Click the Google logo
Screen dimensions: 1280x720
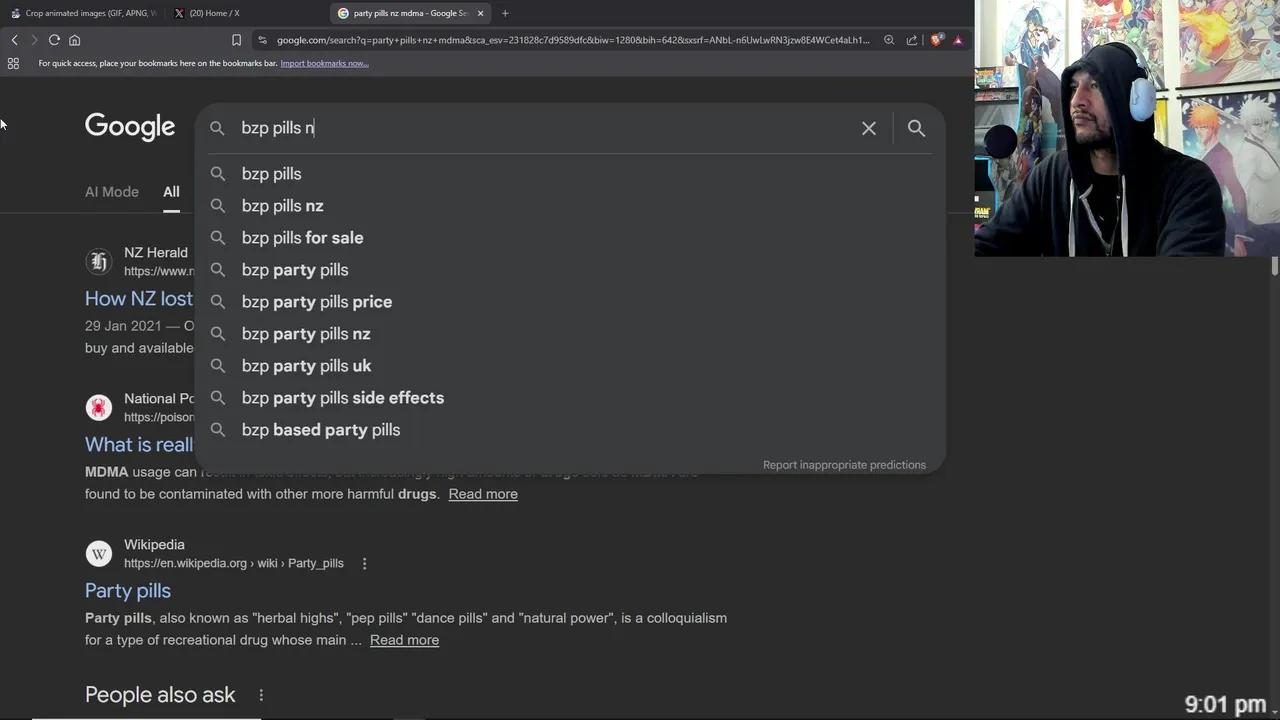click(130, 127)
